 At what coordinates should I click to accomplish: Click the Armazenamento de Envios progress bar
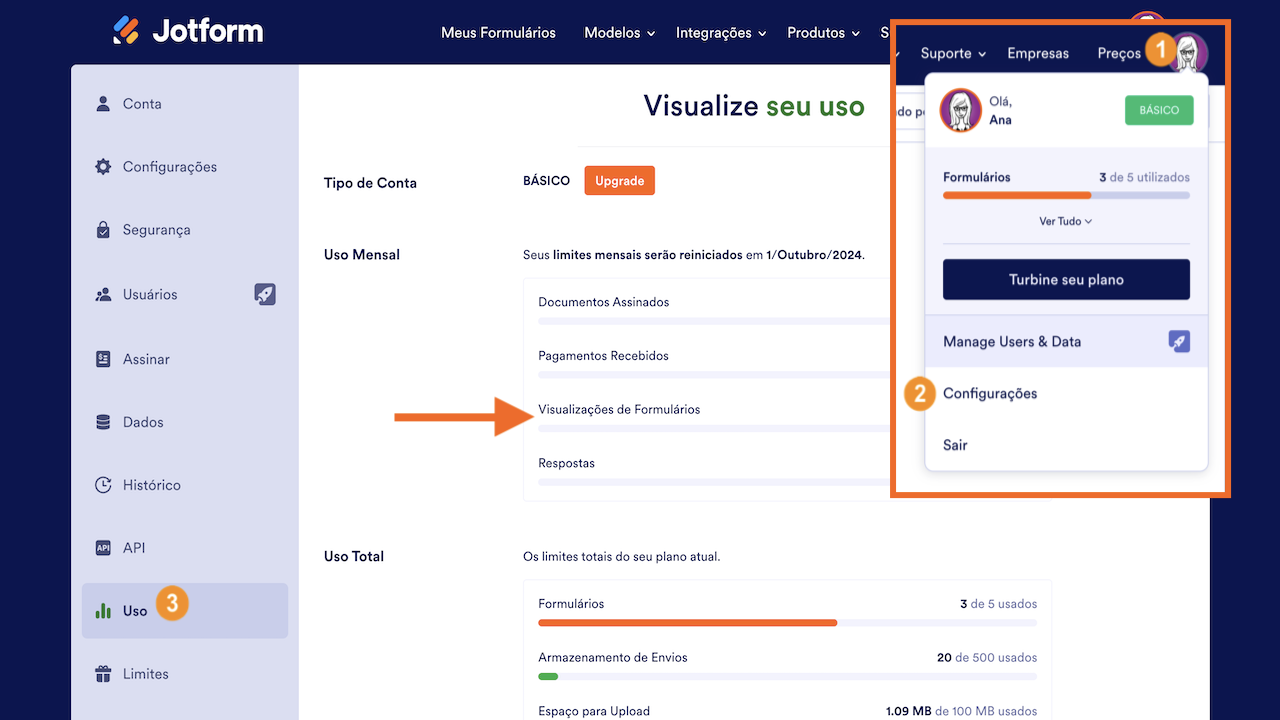(x=787, y=677)
